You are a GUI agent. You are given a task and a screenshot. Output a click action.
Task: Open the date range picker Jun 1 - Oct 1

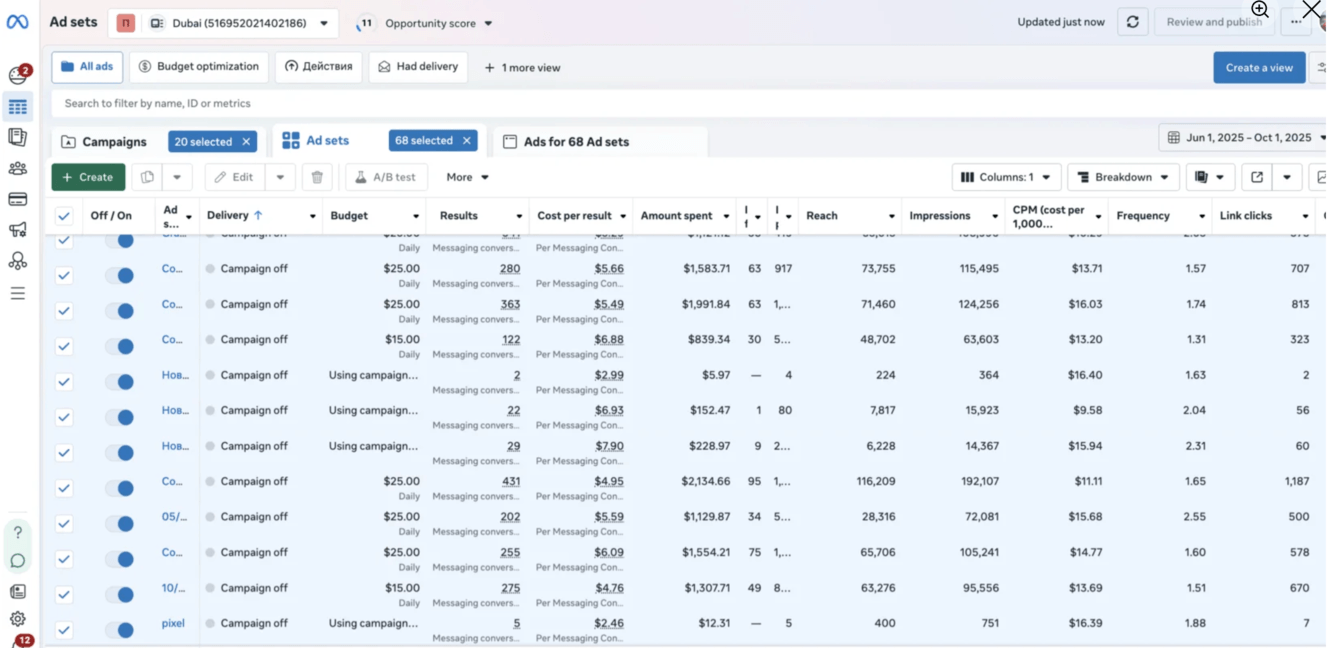click(1246, 138)
